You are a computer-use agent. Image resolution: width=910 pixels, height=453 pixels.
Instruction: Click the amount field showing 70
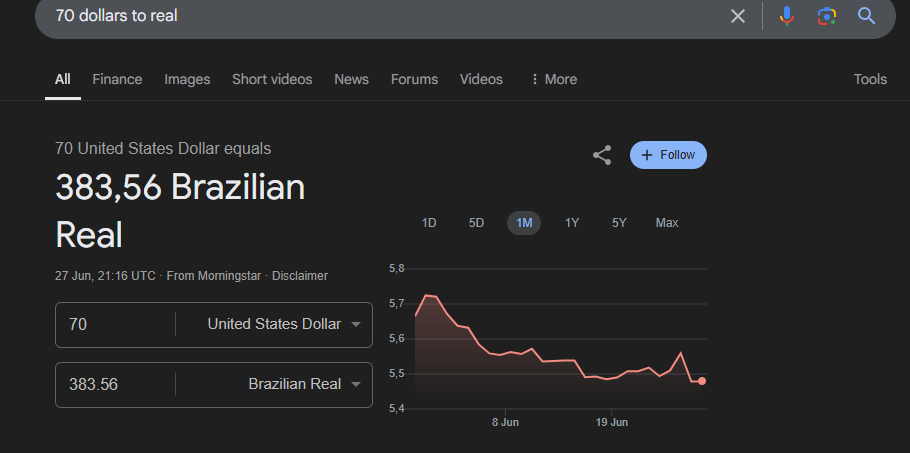point(115,324)
